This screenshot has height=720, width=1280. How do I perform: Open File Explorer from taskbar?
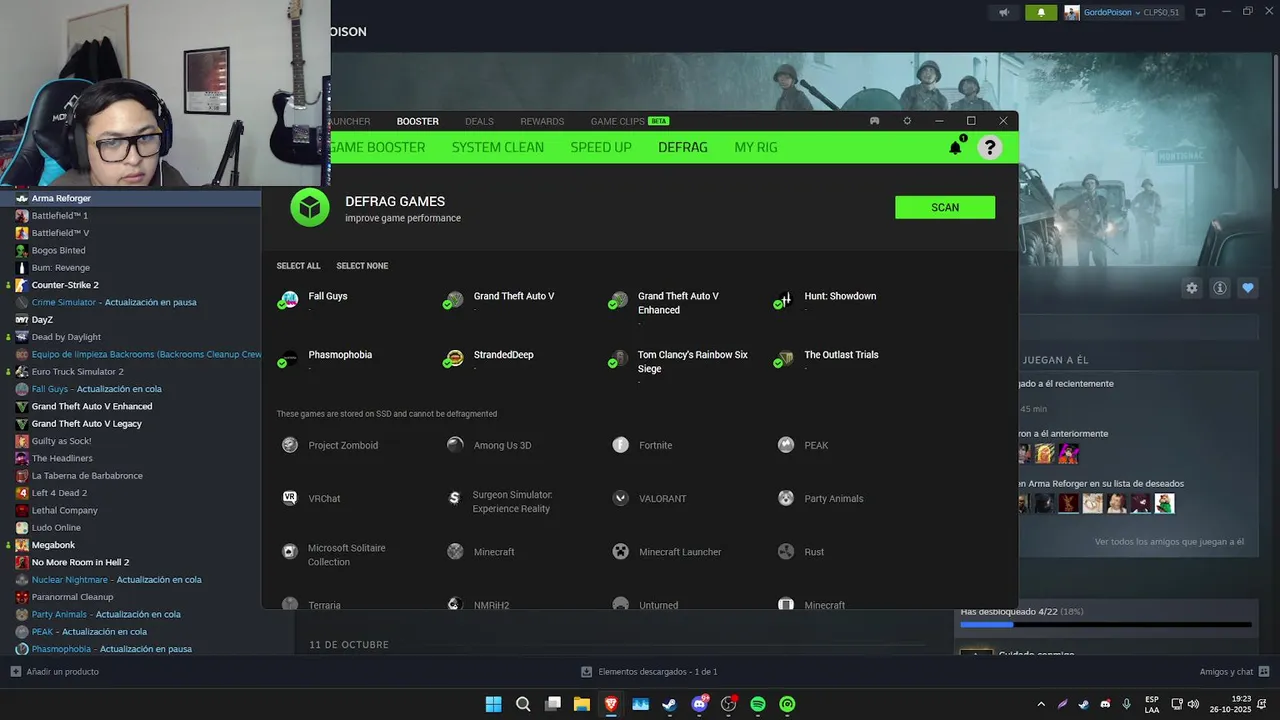pos(581,704)
